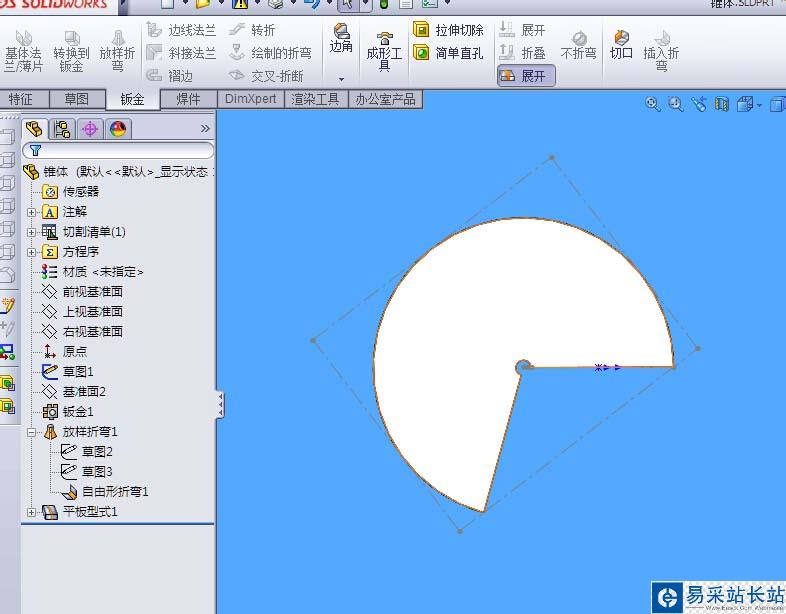The height and width of the screenshot is (614, 786).
Task: Expand the Flat-Pattern (平板型式1) node
Action: 32,512
